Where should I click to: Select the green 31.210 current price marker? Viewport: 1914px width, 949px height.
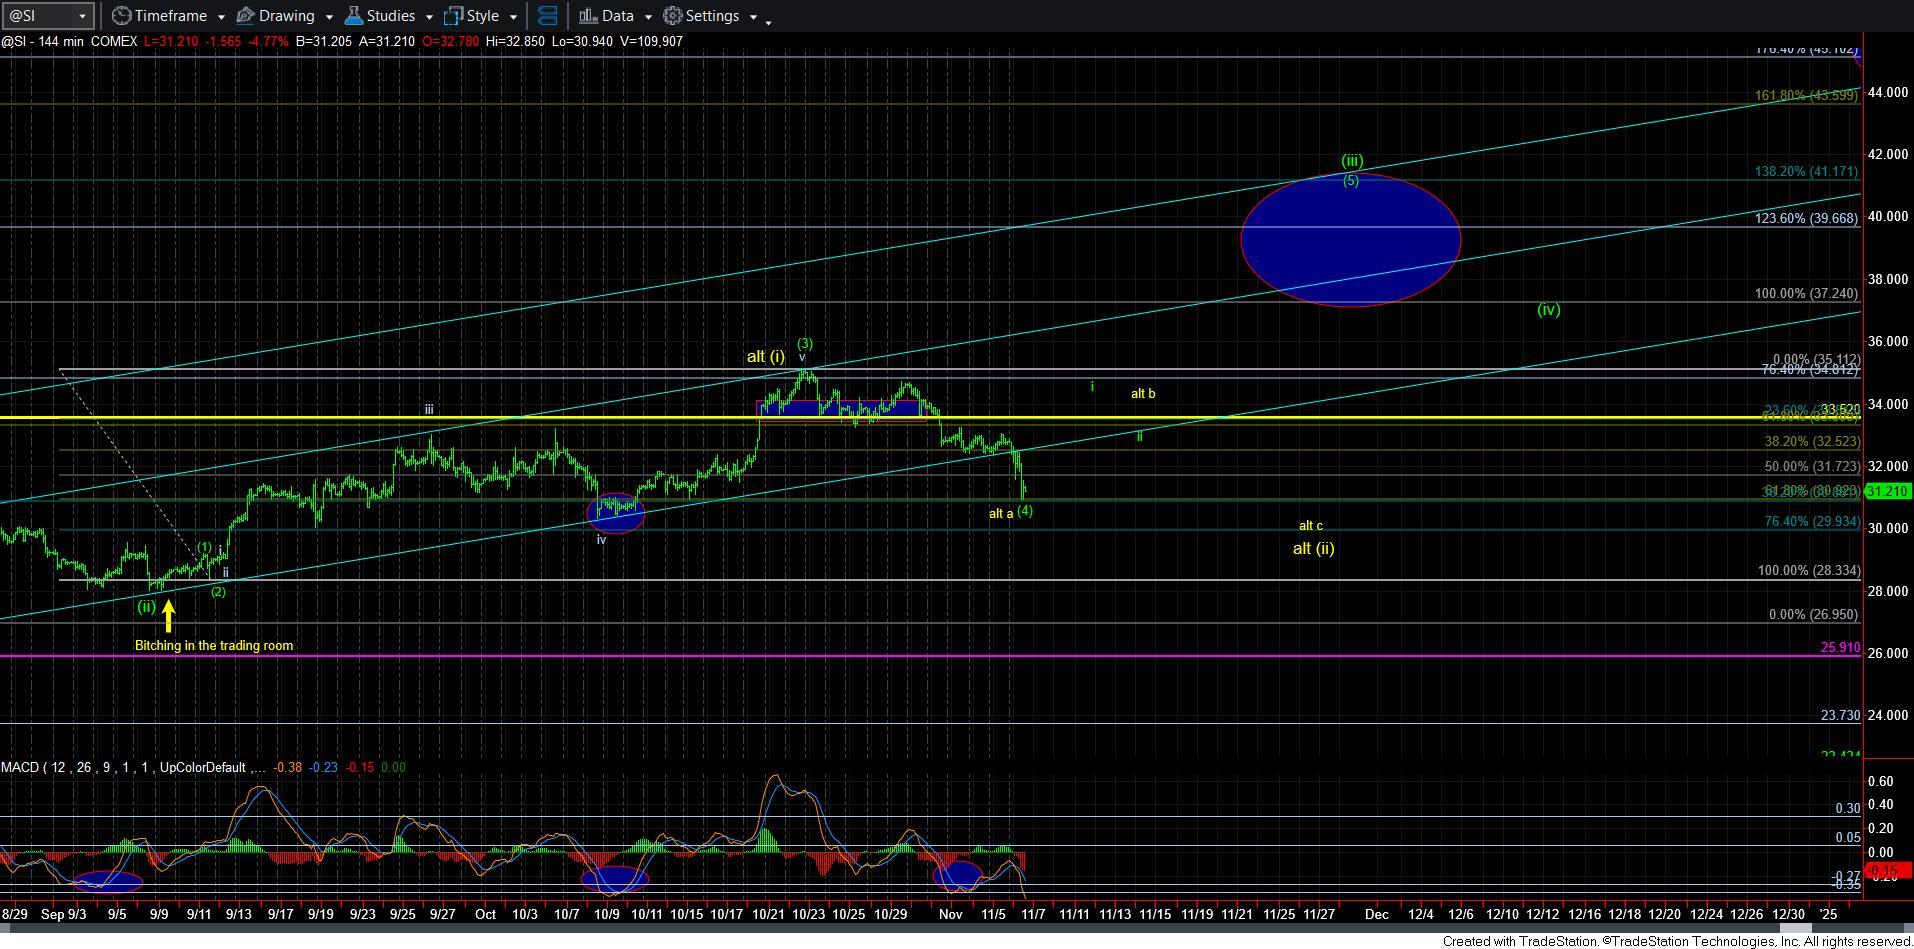(x=1886, y=491)
